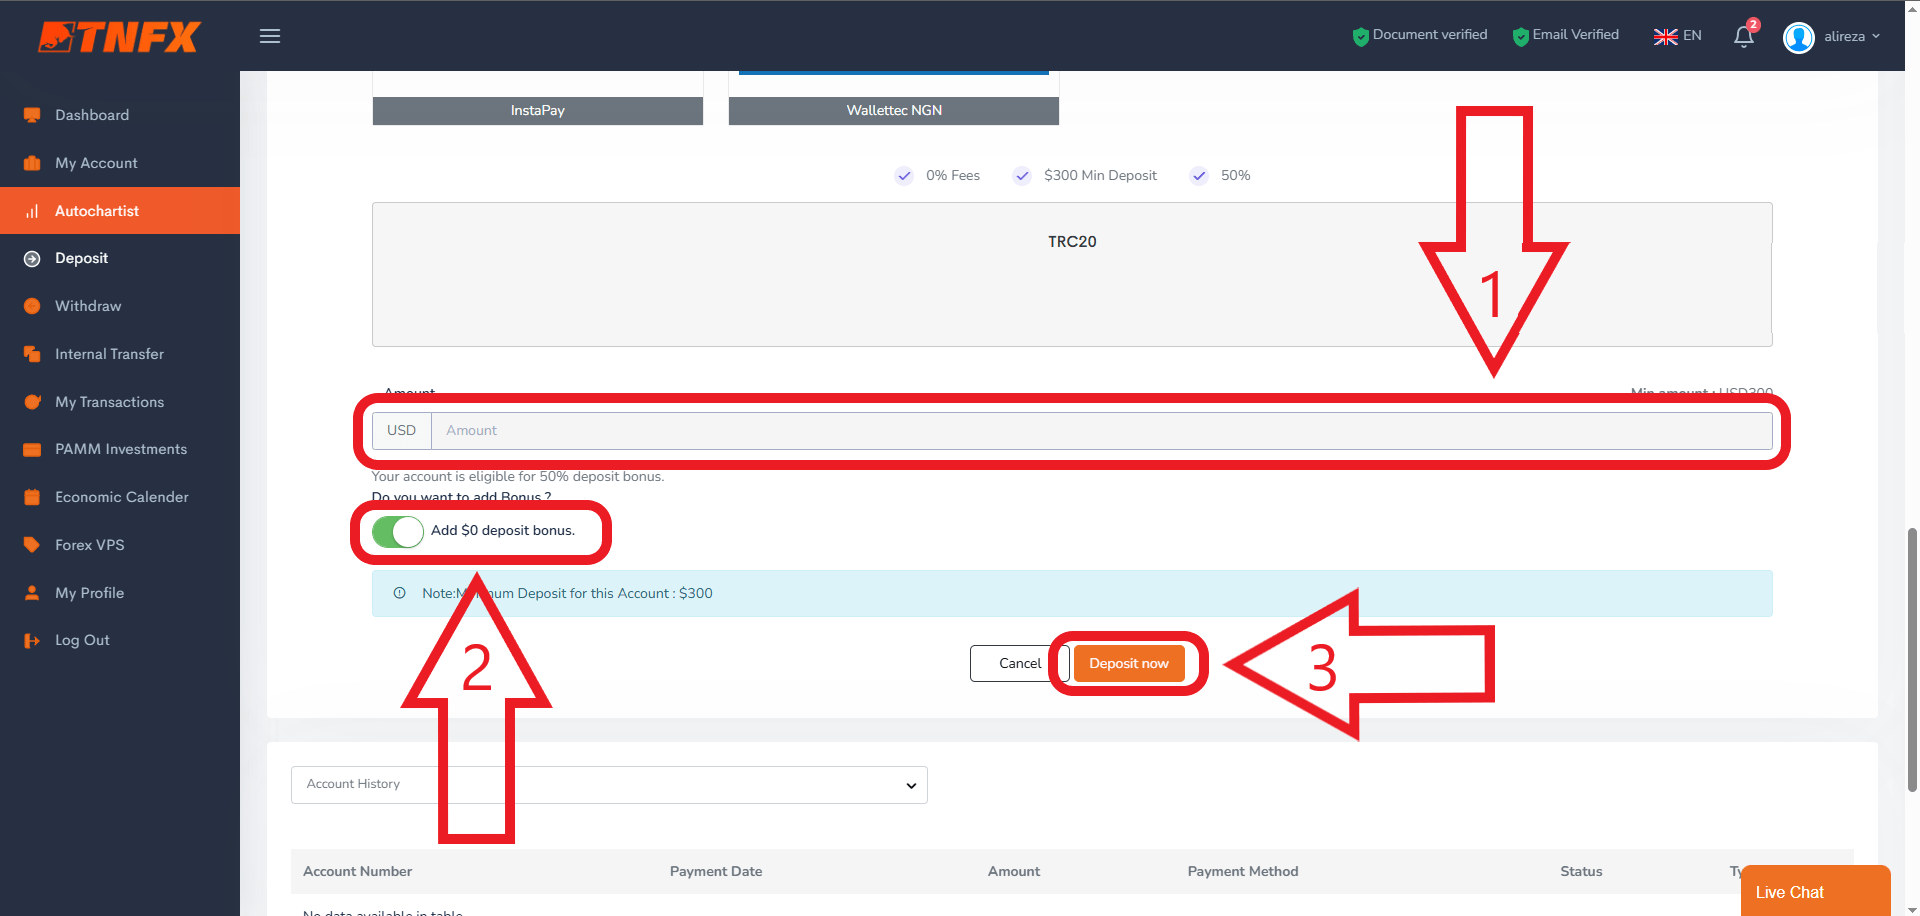Go to My Account page

96,163
